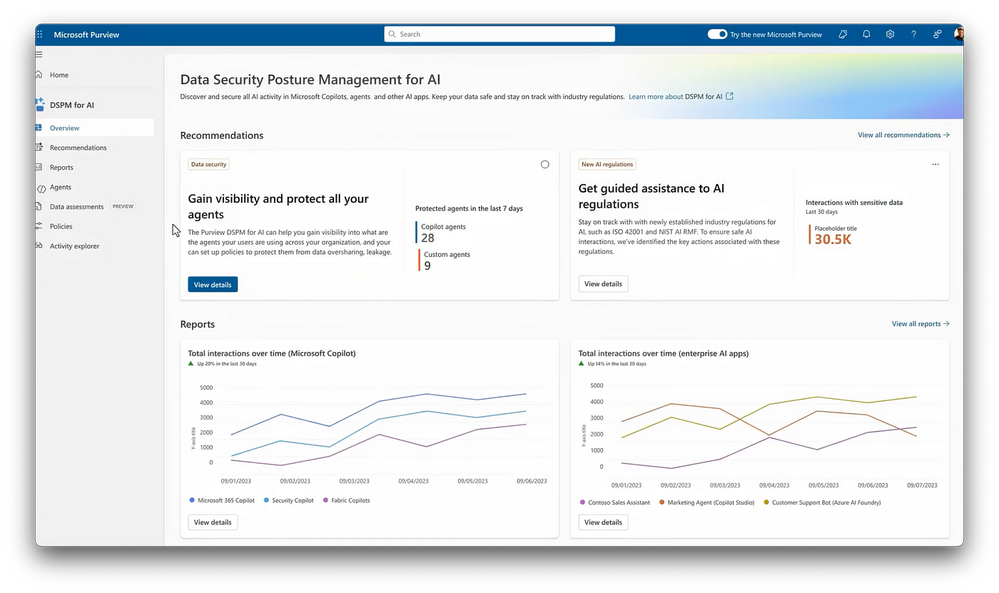Open the ellipsis menu on the AI regulations card
This screenshot has height=593, width=999.
tap(935, 164)
